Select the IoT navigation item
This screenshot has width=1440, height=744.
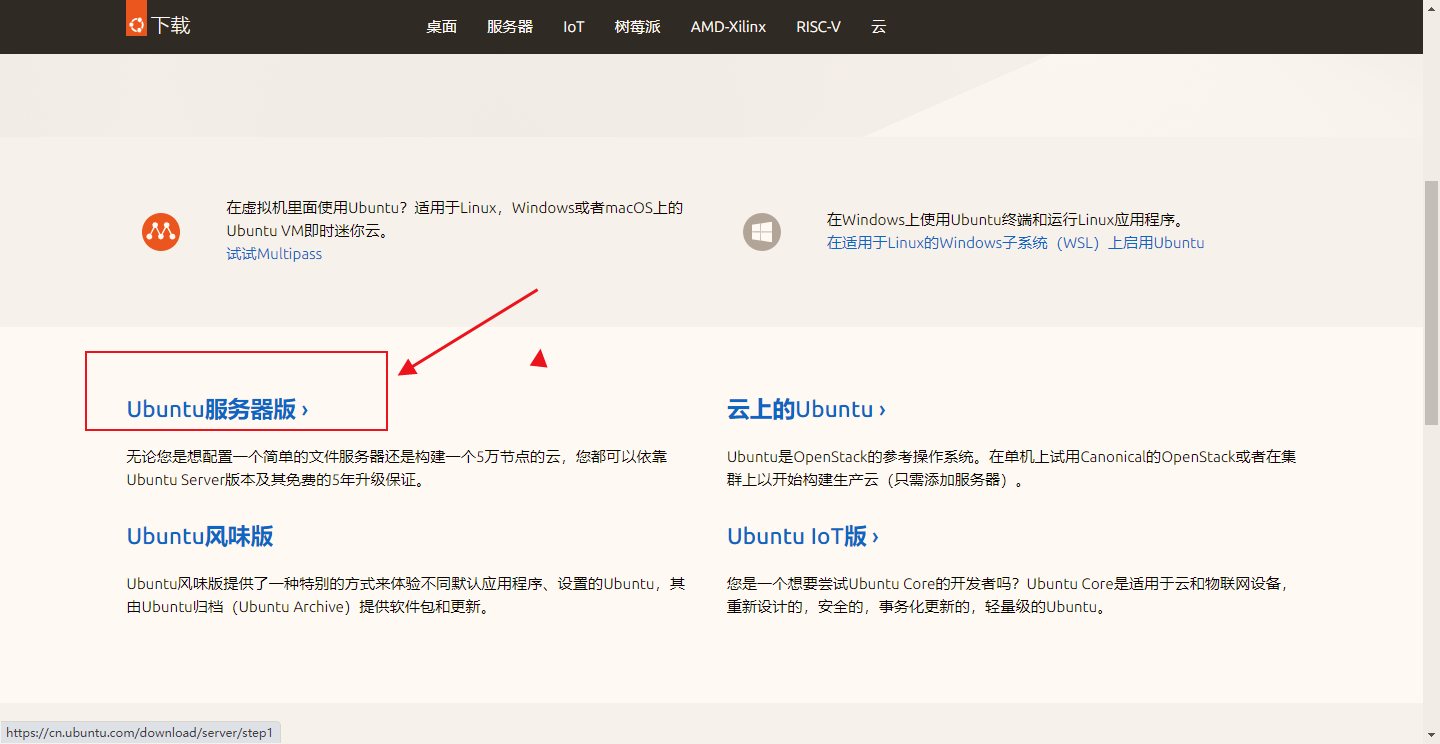click(x=573, y=27)
